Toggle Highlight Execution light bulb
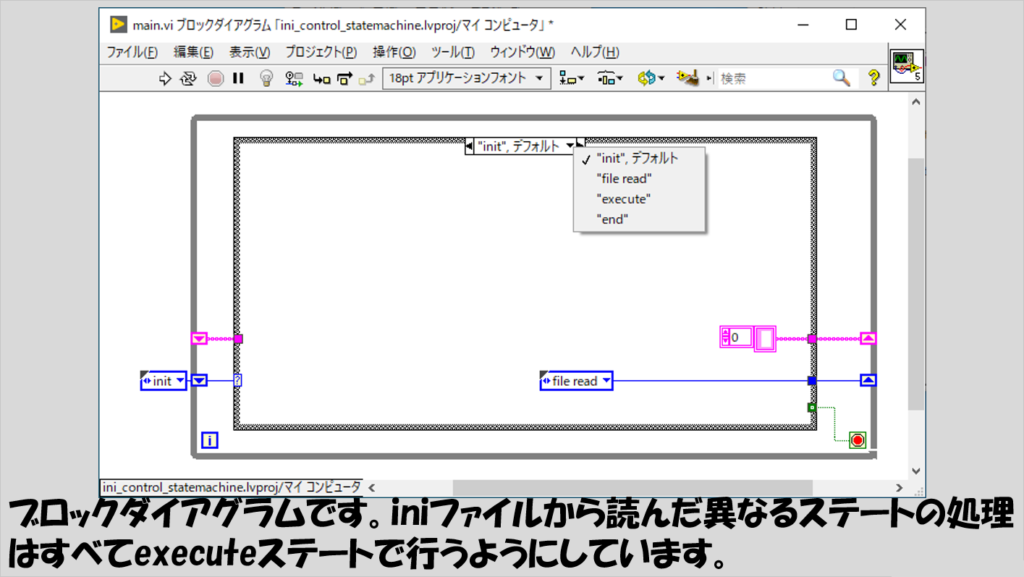The image size is (1024, 577). 266,78
